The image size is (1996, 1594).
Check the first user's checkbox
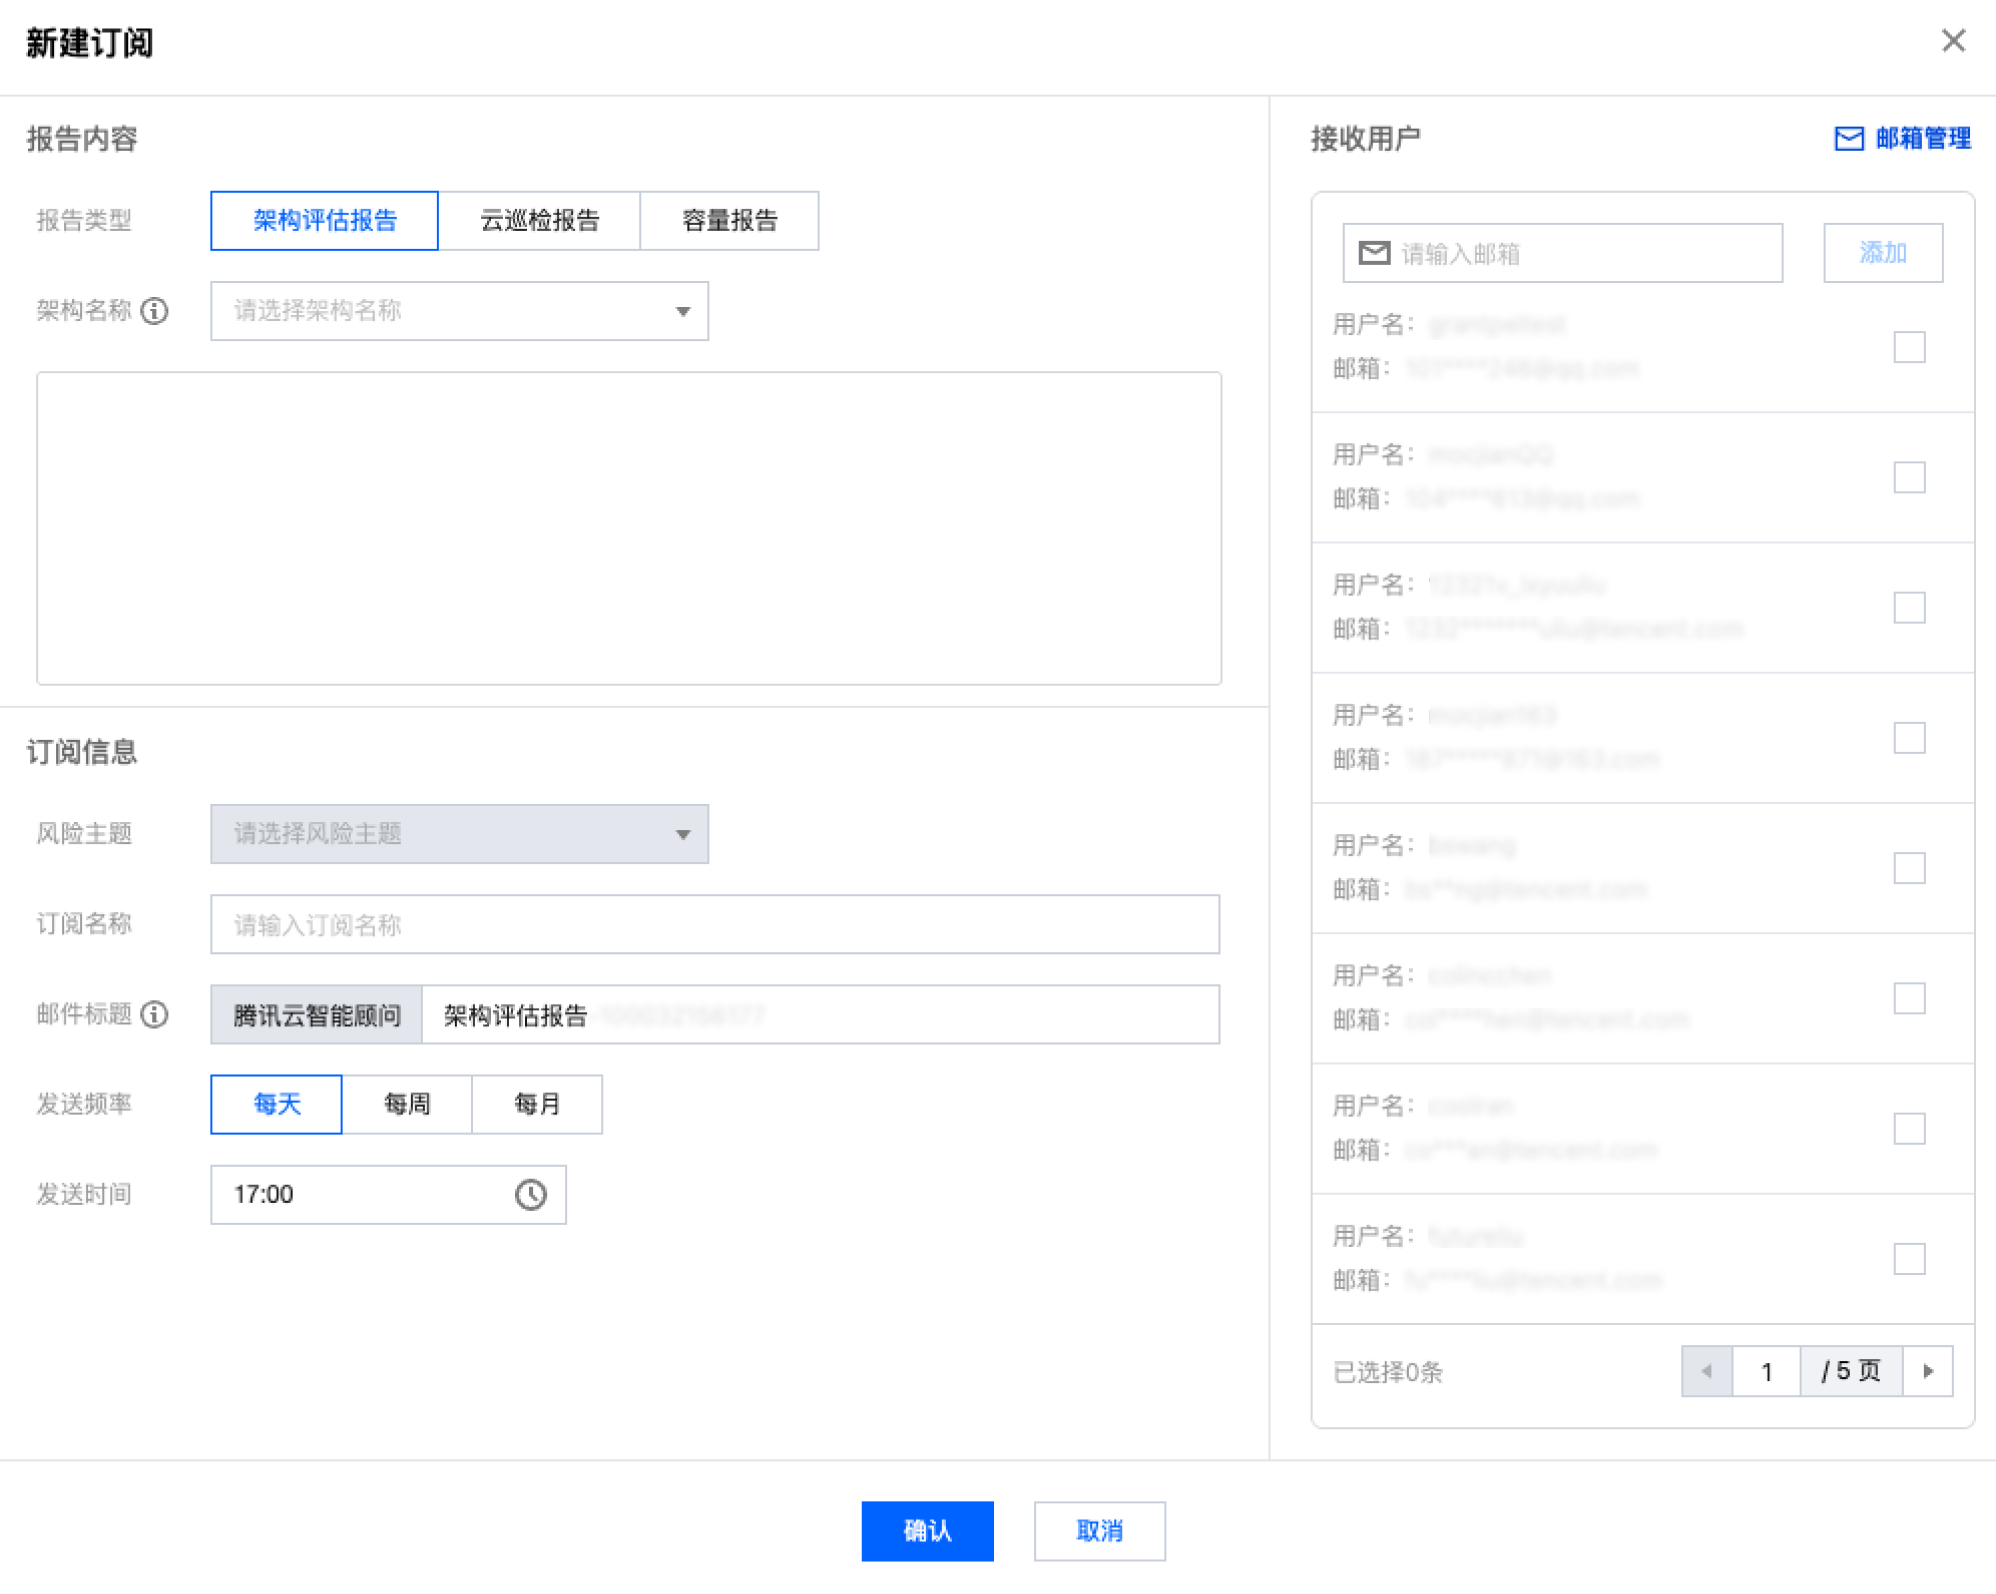tap(1908, 347)
